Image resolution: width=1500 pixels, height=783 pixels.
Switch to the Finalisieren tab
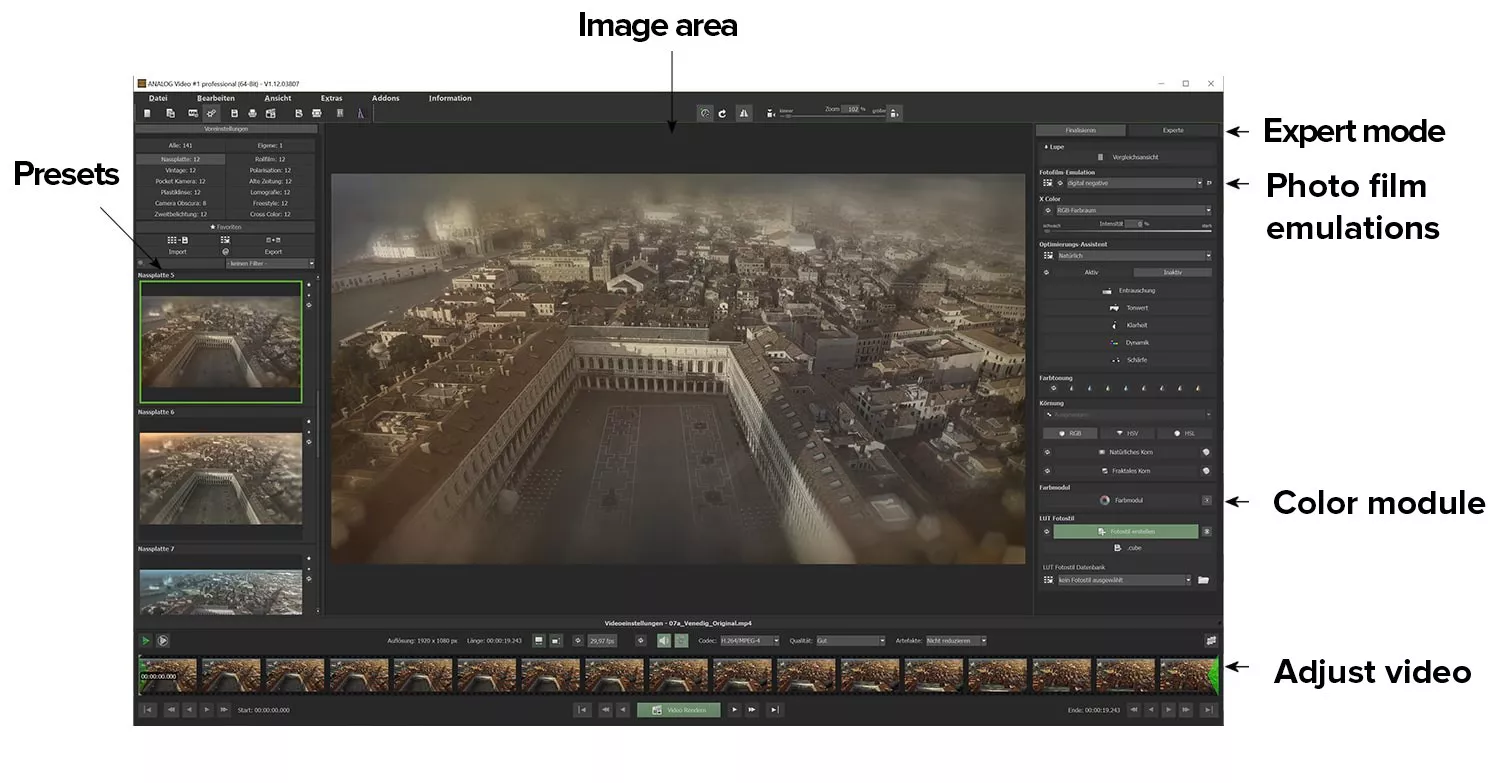[x=1081, y=130]
